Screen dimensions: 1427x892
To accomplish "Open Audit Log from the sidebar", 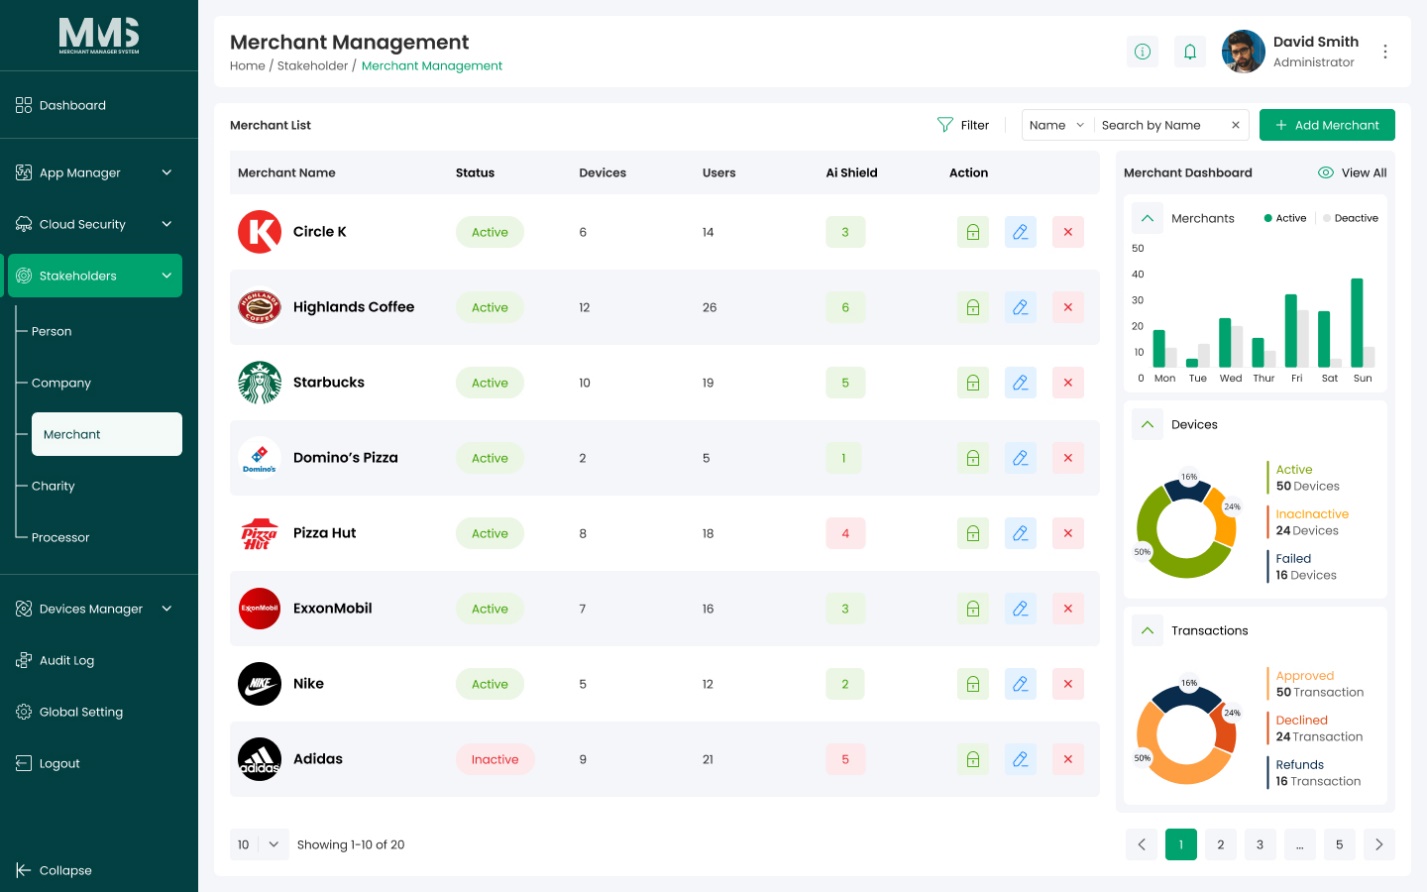I will (66, 660).
